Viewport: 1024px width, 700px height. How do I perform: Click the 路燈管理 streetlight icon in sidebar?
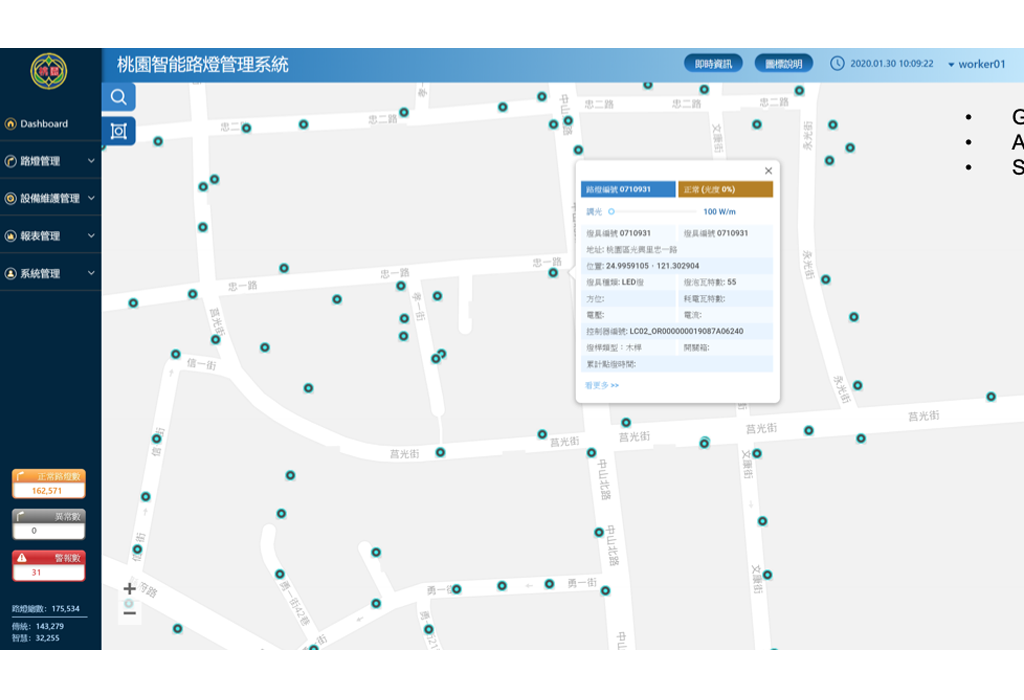[x=10, y=161]
